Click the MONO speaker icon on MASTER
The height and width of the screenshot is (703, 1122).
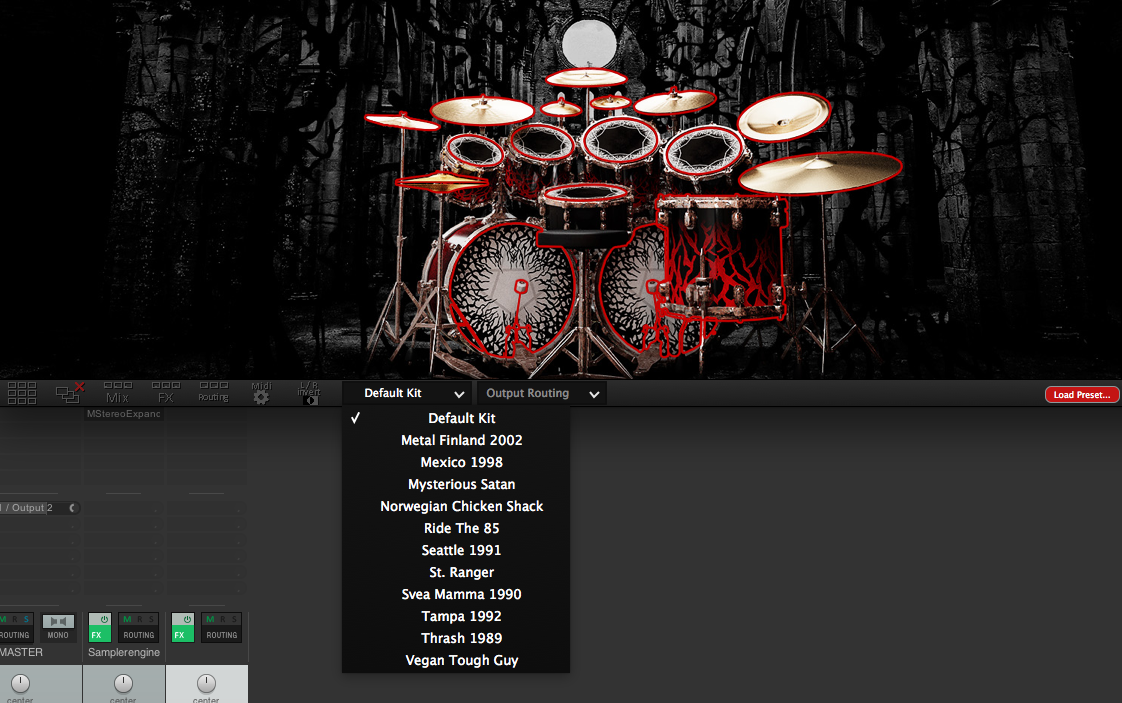click(58, 621)
